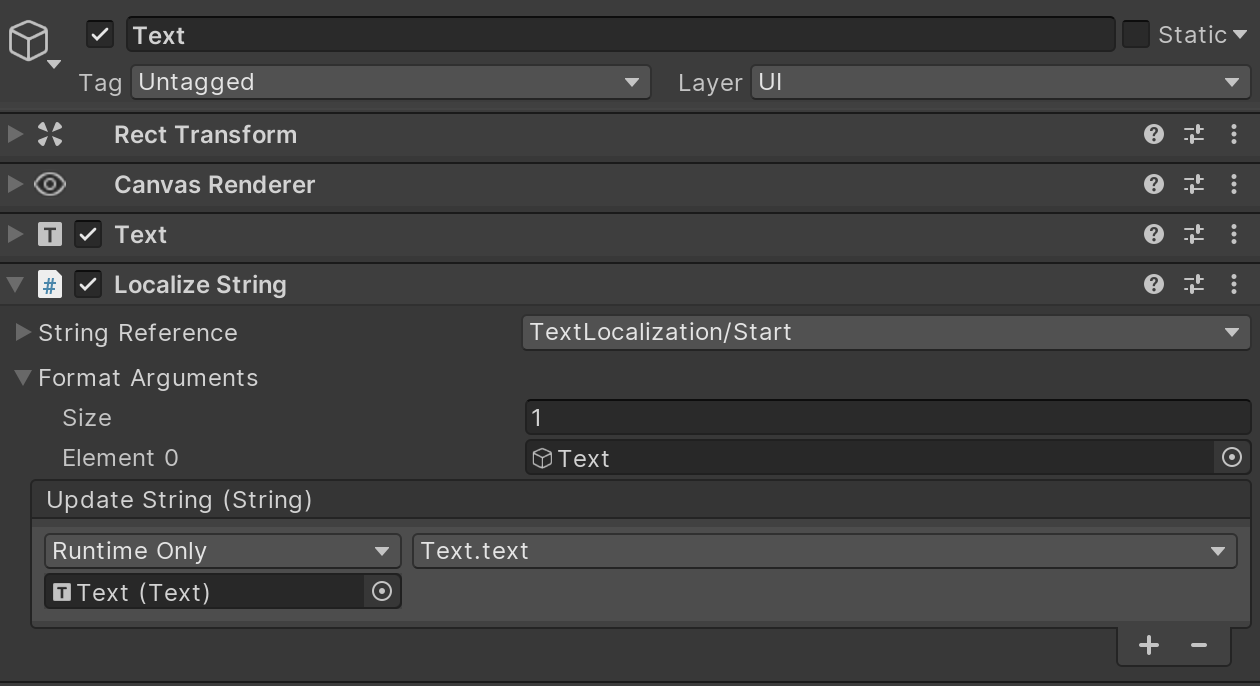Expand the Canvas Renderer component

[15, 184]
